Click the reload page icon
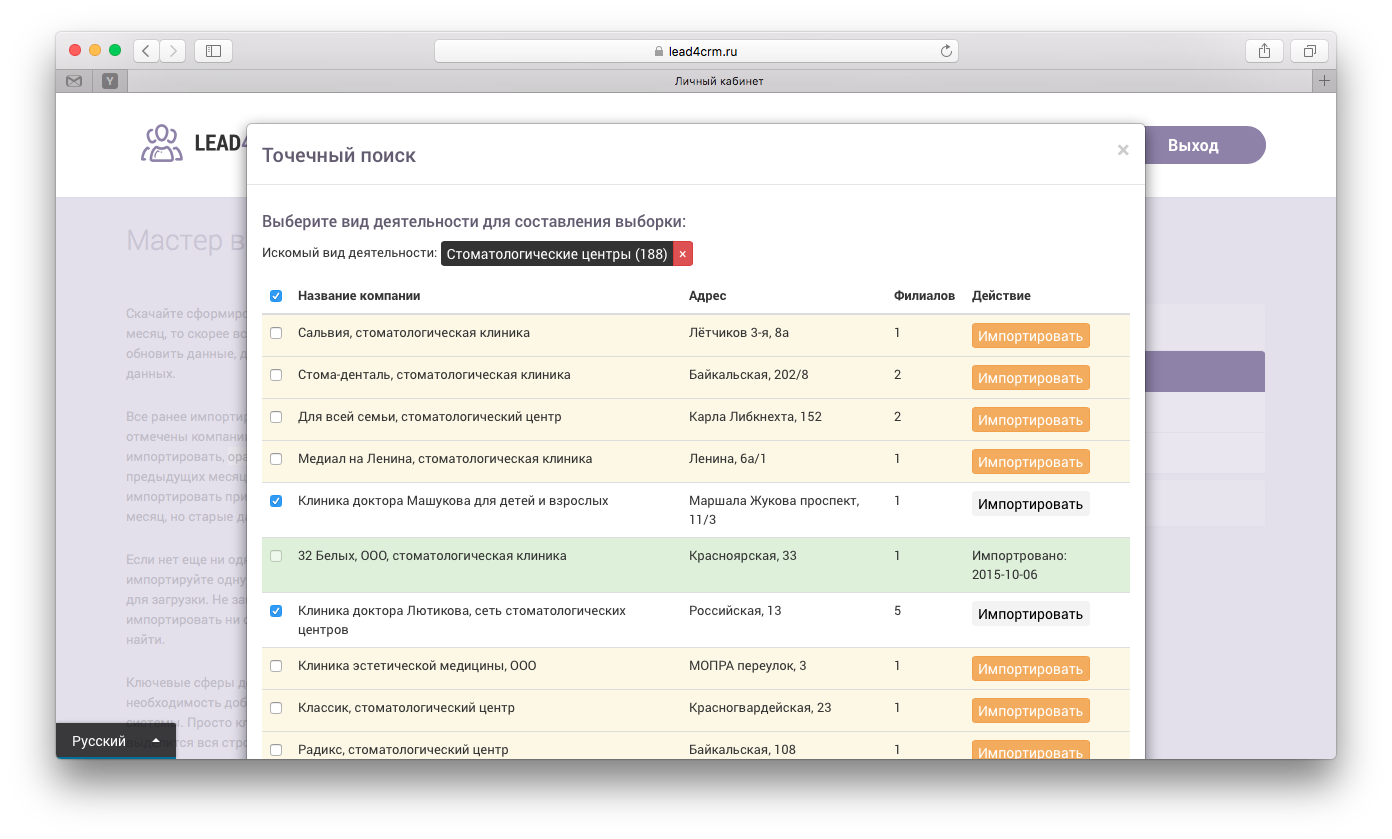Image resolution: width=1392 pixels, height=839 pixels. click(946, 51)
